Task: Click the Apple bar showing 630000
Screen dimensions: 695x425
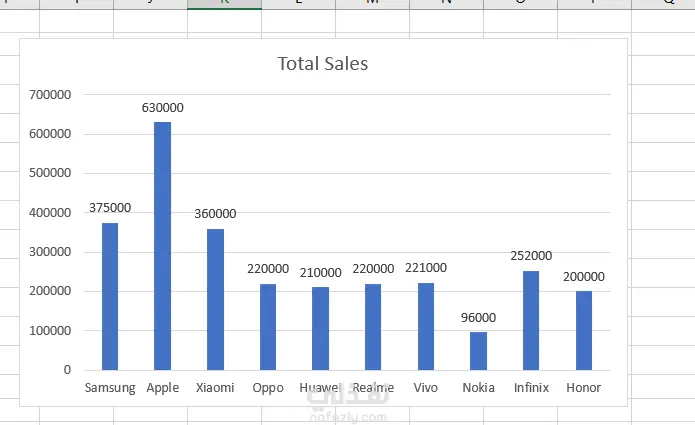Action: (162, 246)
